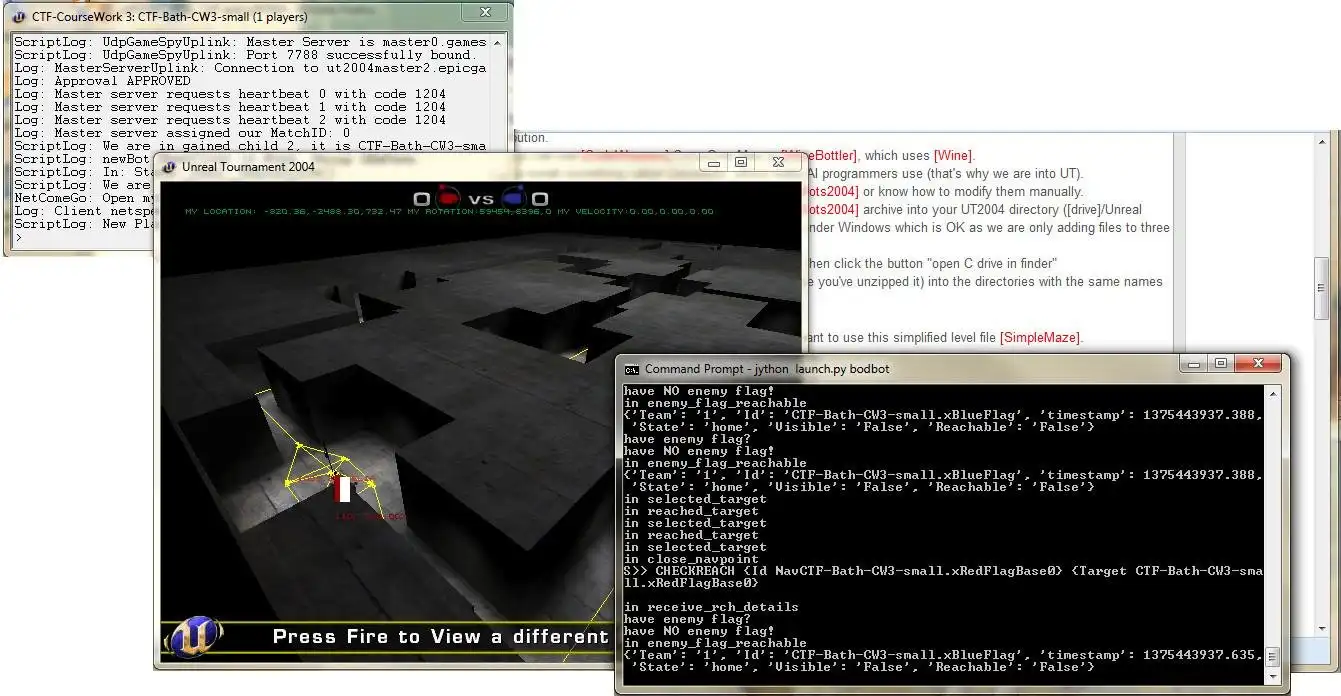This screenshot has width=1341, height=696.
Task: Click 'Master server requests heartbeat 2' log line
Action: 230,120
